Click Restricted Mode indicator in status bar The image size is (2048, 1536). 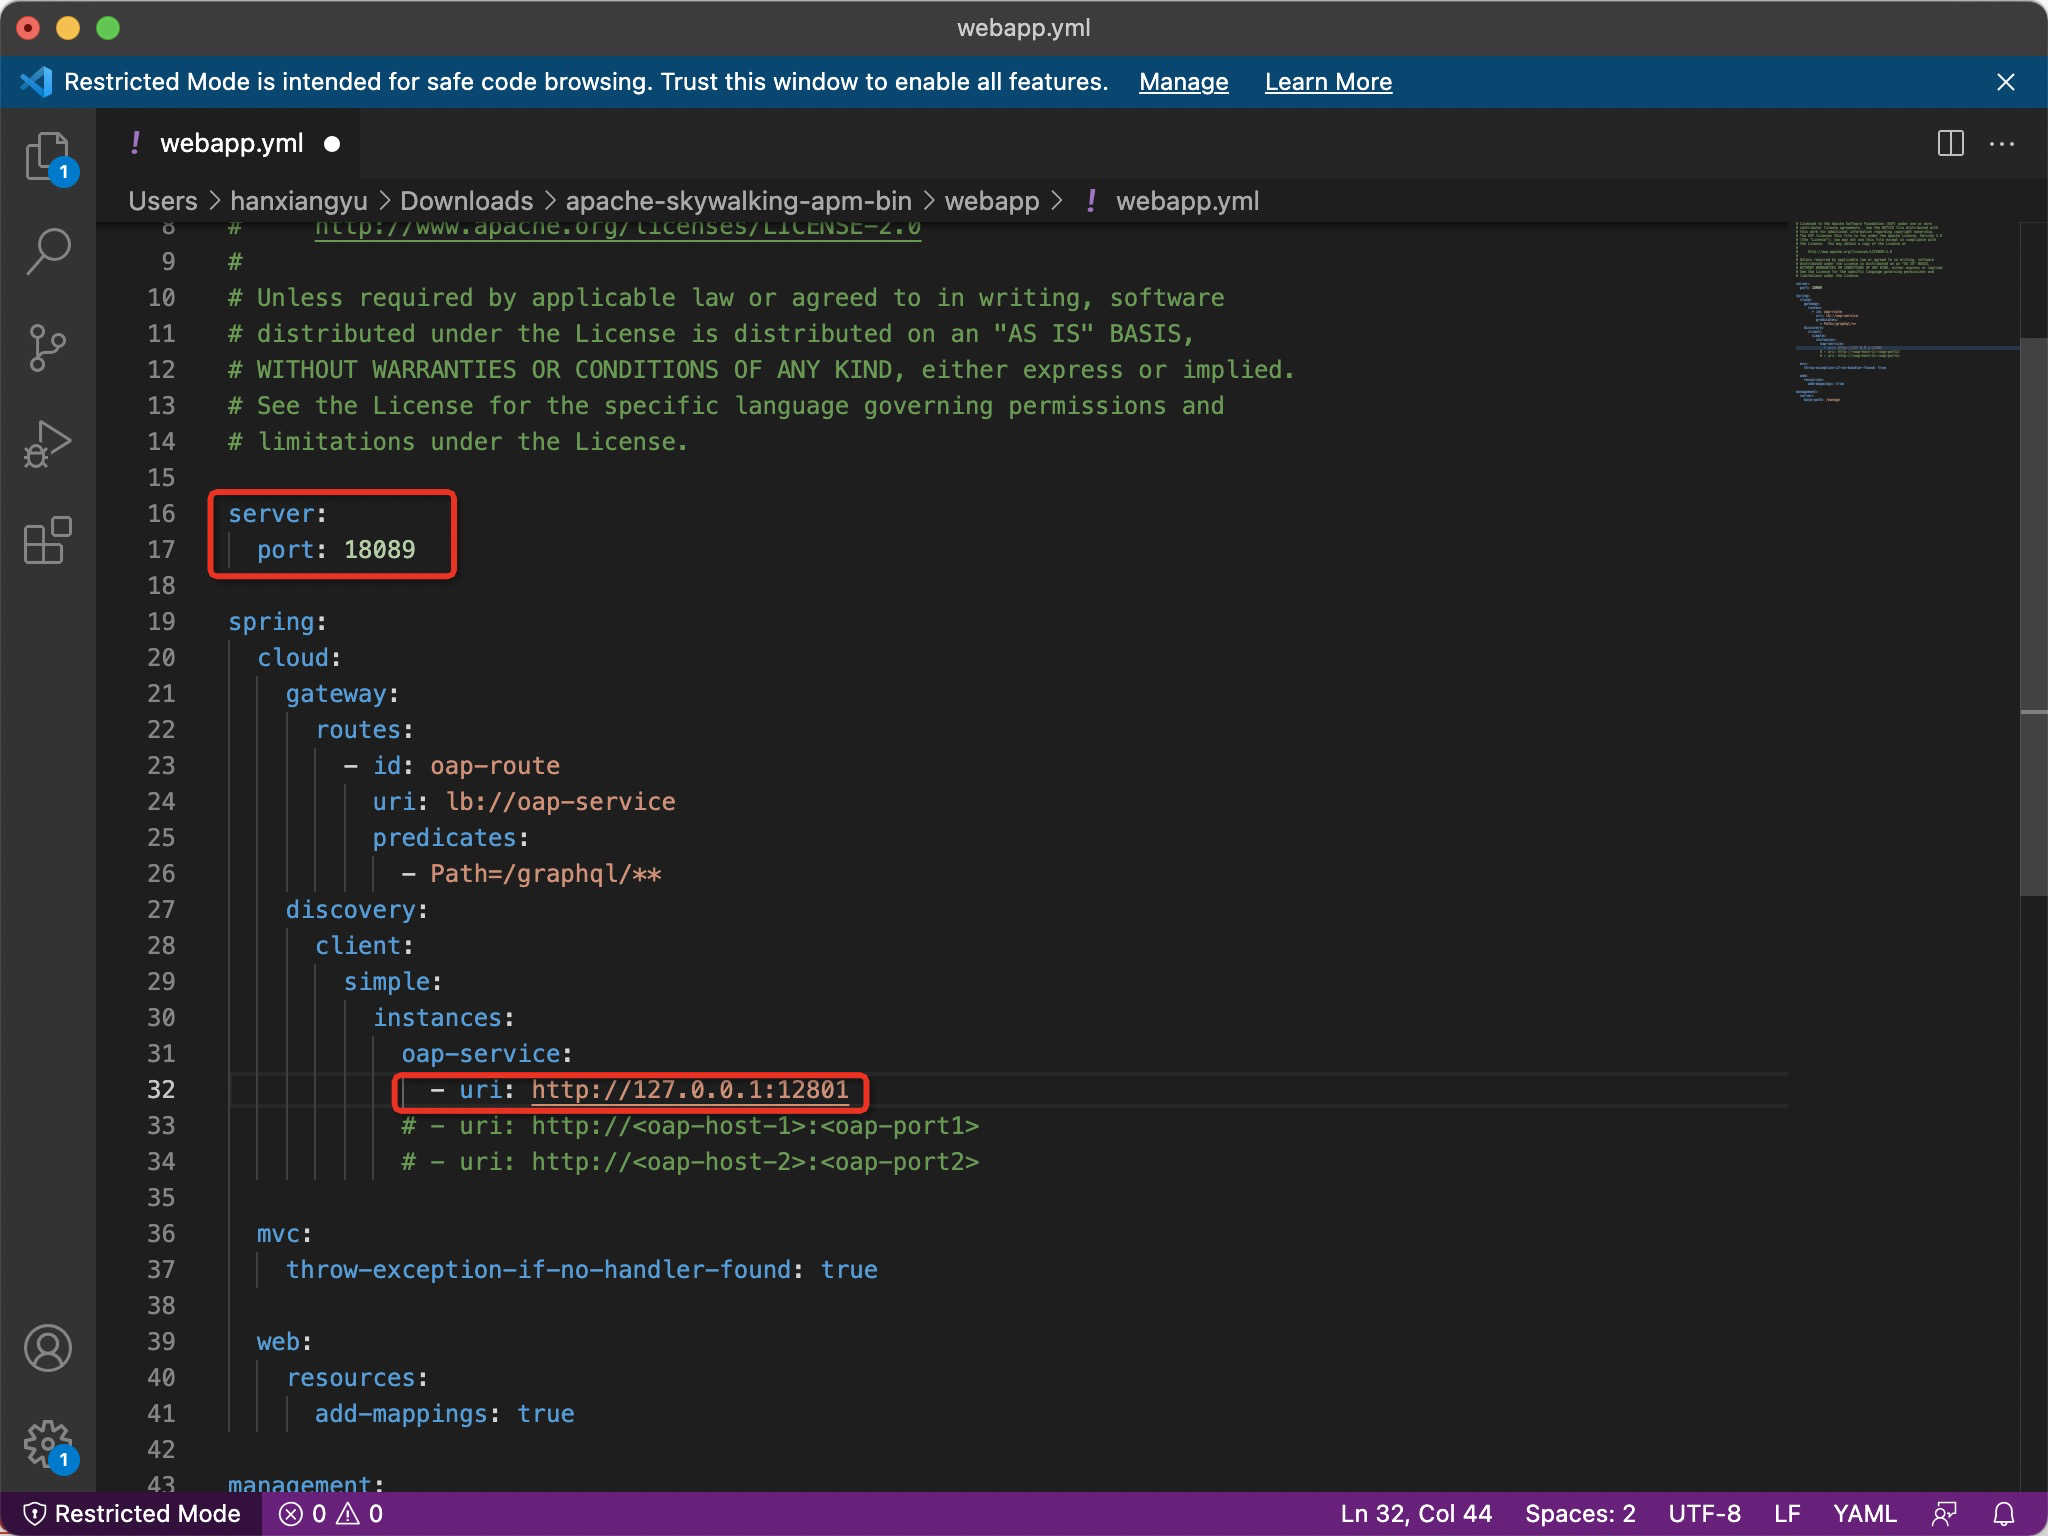click(x=132, y=1514)
